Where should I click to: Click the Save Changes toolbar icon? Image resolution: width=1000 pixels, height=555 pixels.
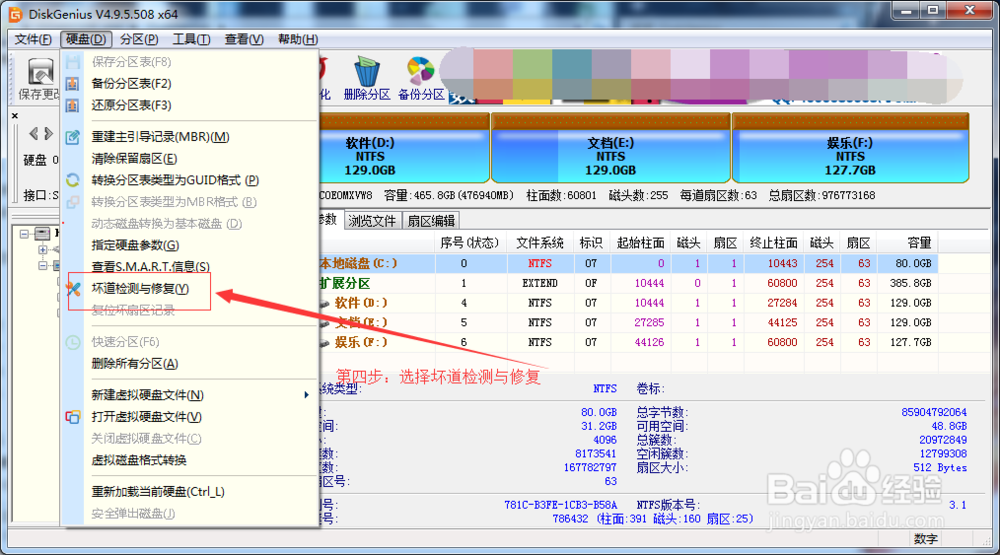pyautogui.click(x=40, y=71)
